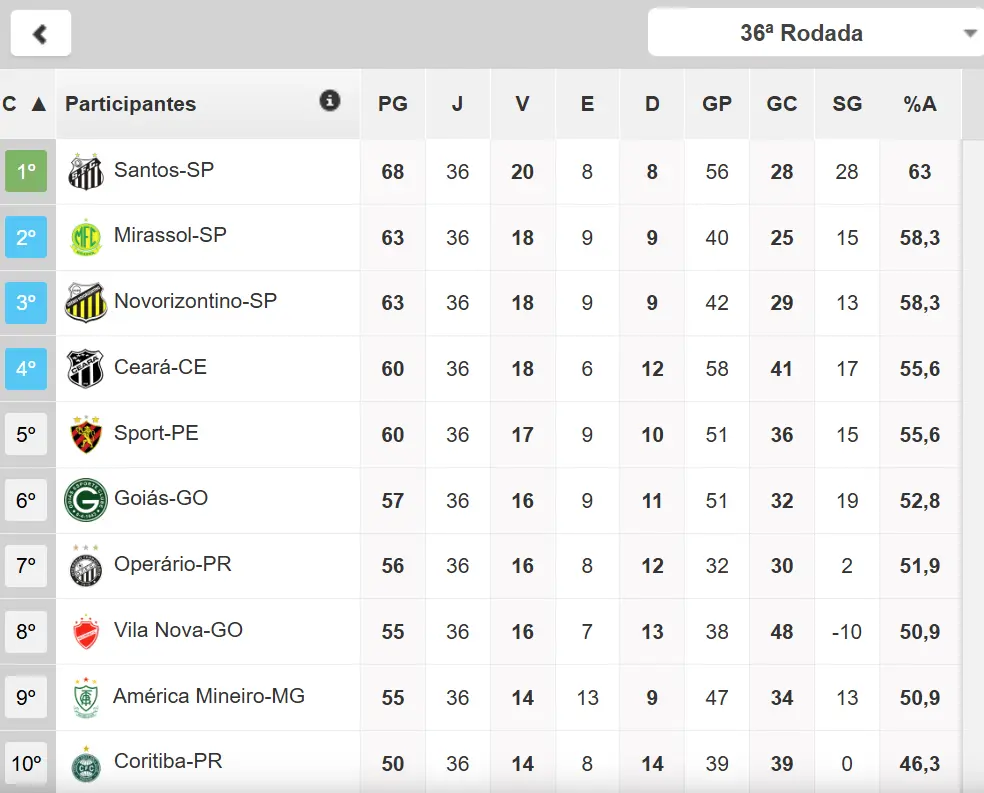Open the 36ª Rodada round dropdown
The height and width of the screenshot is (793, 984).
tap(800, 33)
